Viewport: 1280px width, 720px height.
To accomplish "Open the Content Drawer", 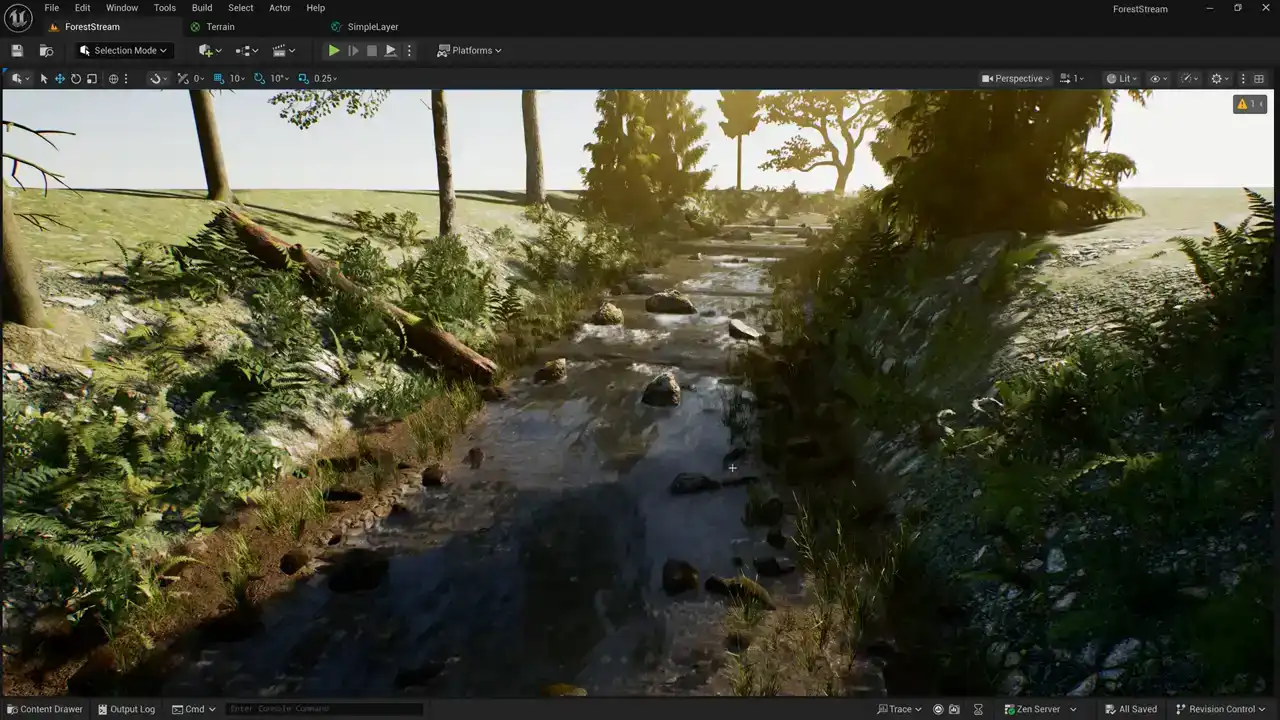I will pos(44,709).
